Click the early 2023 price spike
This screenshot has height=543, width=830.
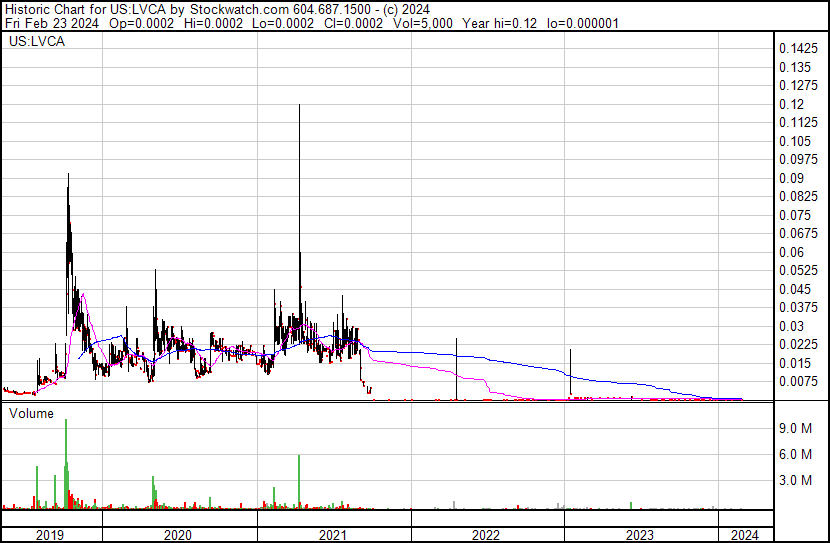pyautogui.click(x=570, y=372)
